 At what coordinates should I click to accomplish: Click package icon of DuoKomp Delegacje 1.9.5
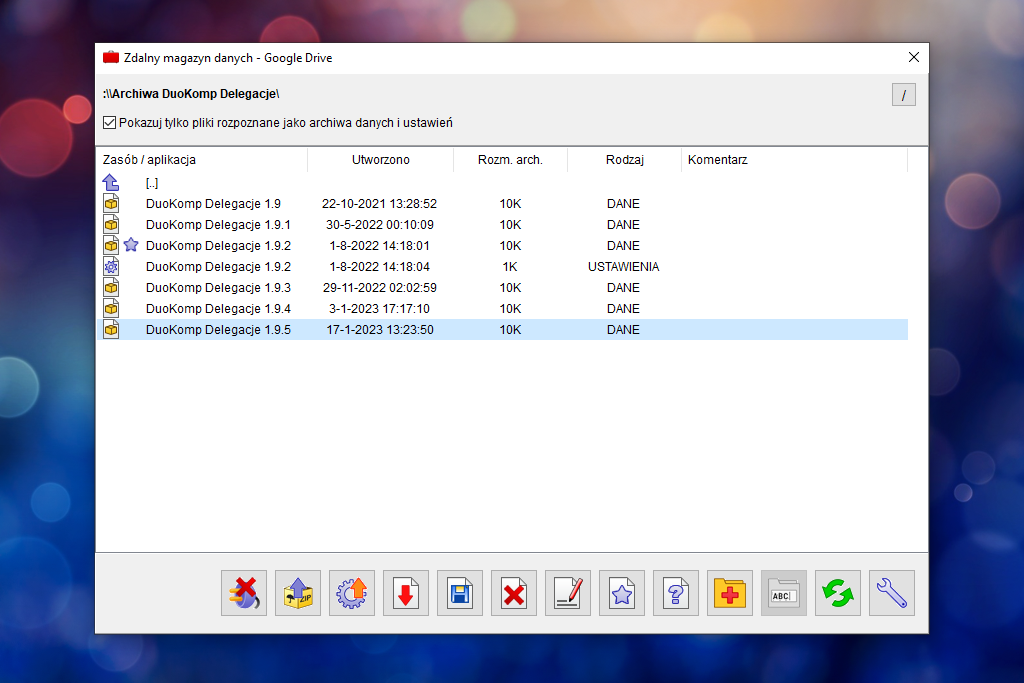click(111, 329)
